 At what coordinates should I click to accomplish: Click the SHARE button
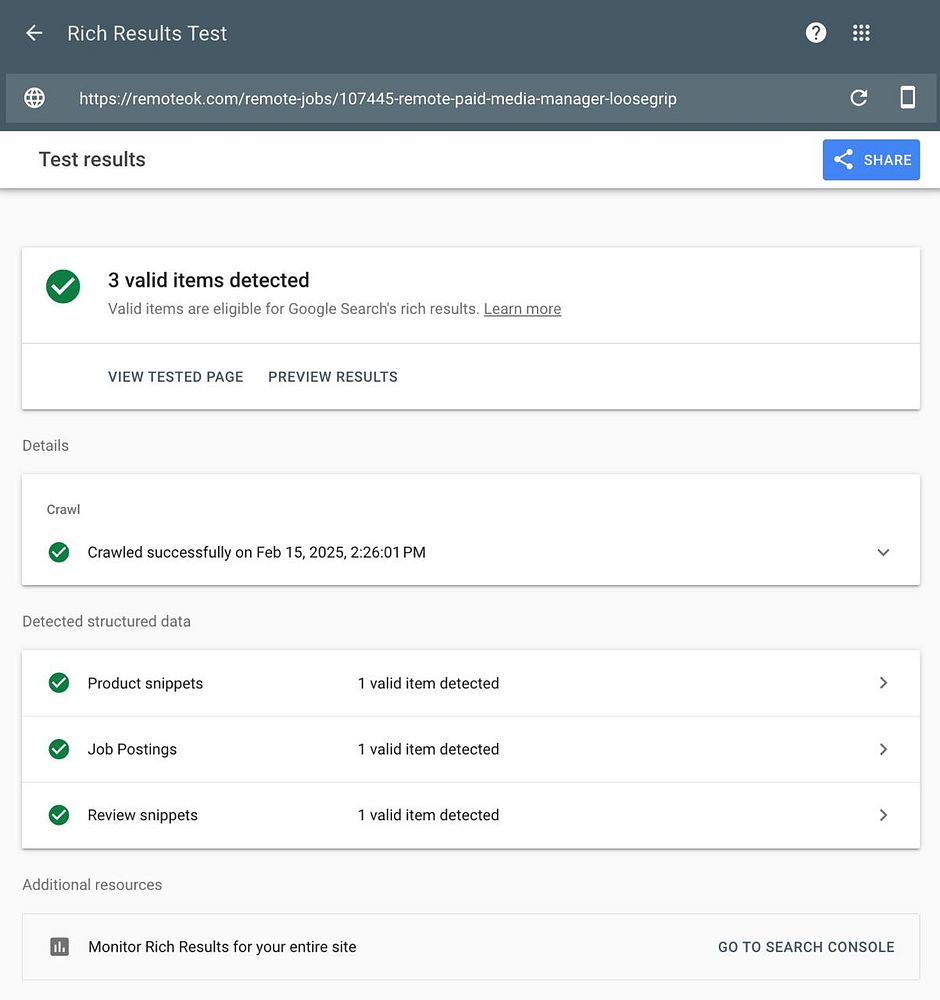tap(871, 160)
